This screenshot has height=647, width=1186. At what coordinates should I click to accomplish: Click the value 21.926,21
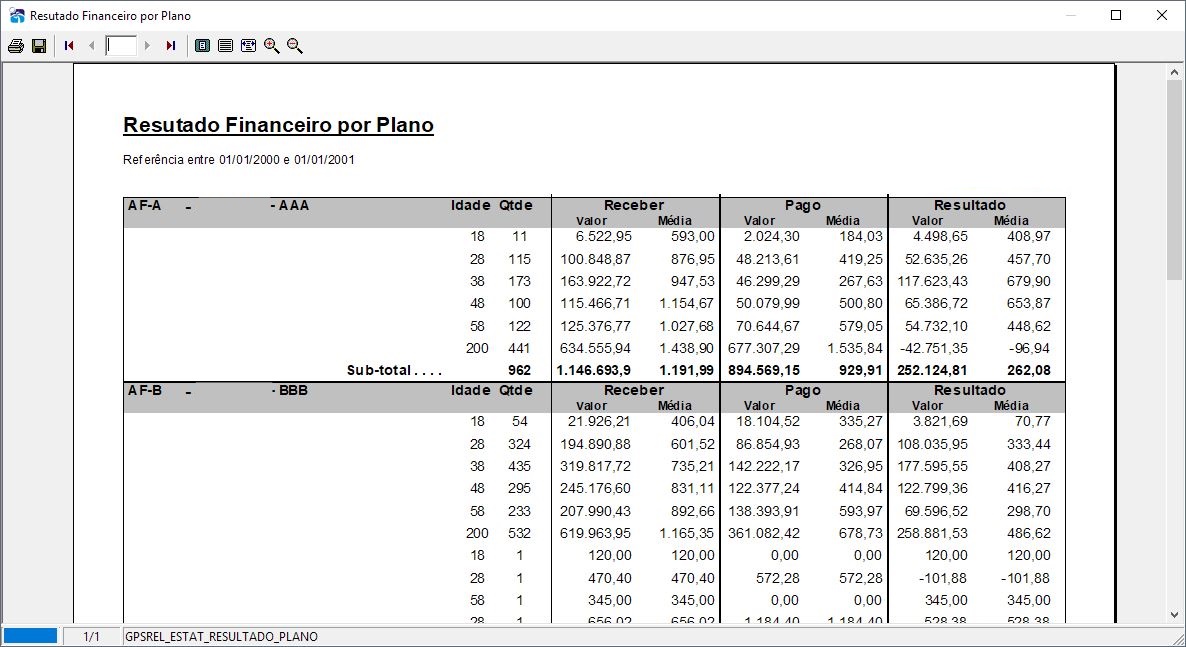click(x=599, y=421)
